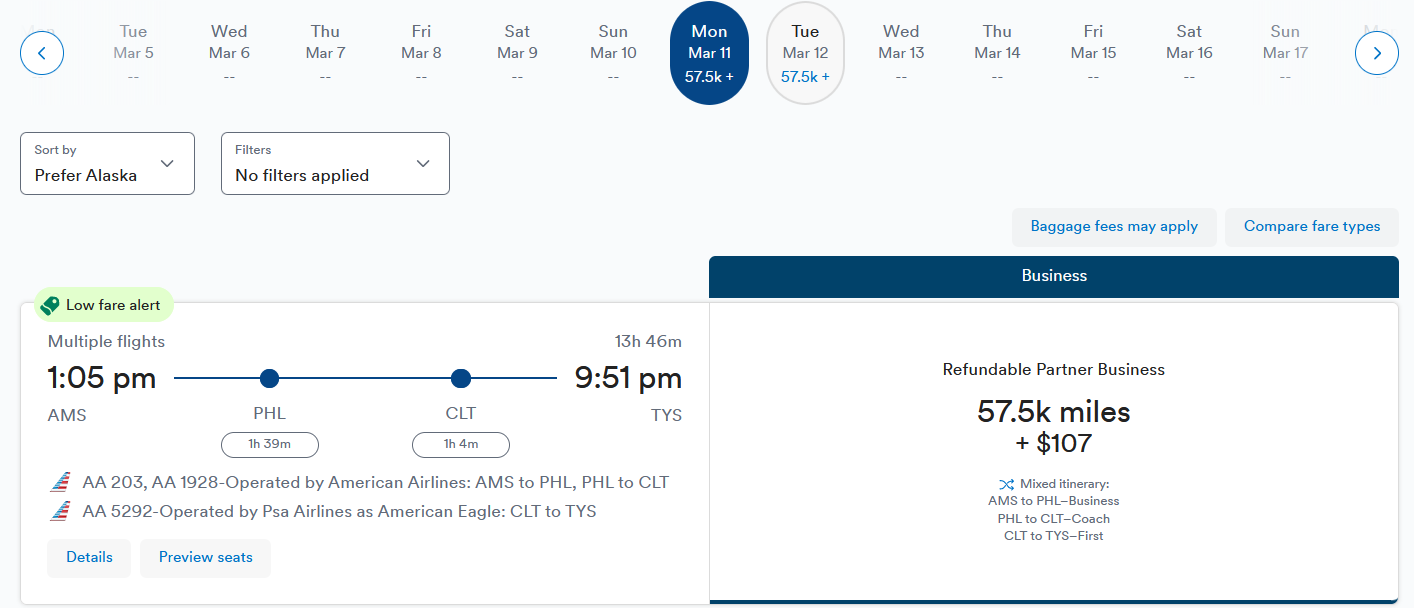
Task: Click the American Eagle logo beside AA 5292
Action: click(x=61, y=512)
